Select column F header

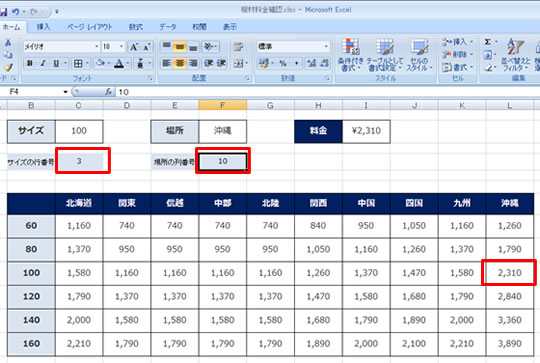click(222, 105)
